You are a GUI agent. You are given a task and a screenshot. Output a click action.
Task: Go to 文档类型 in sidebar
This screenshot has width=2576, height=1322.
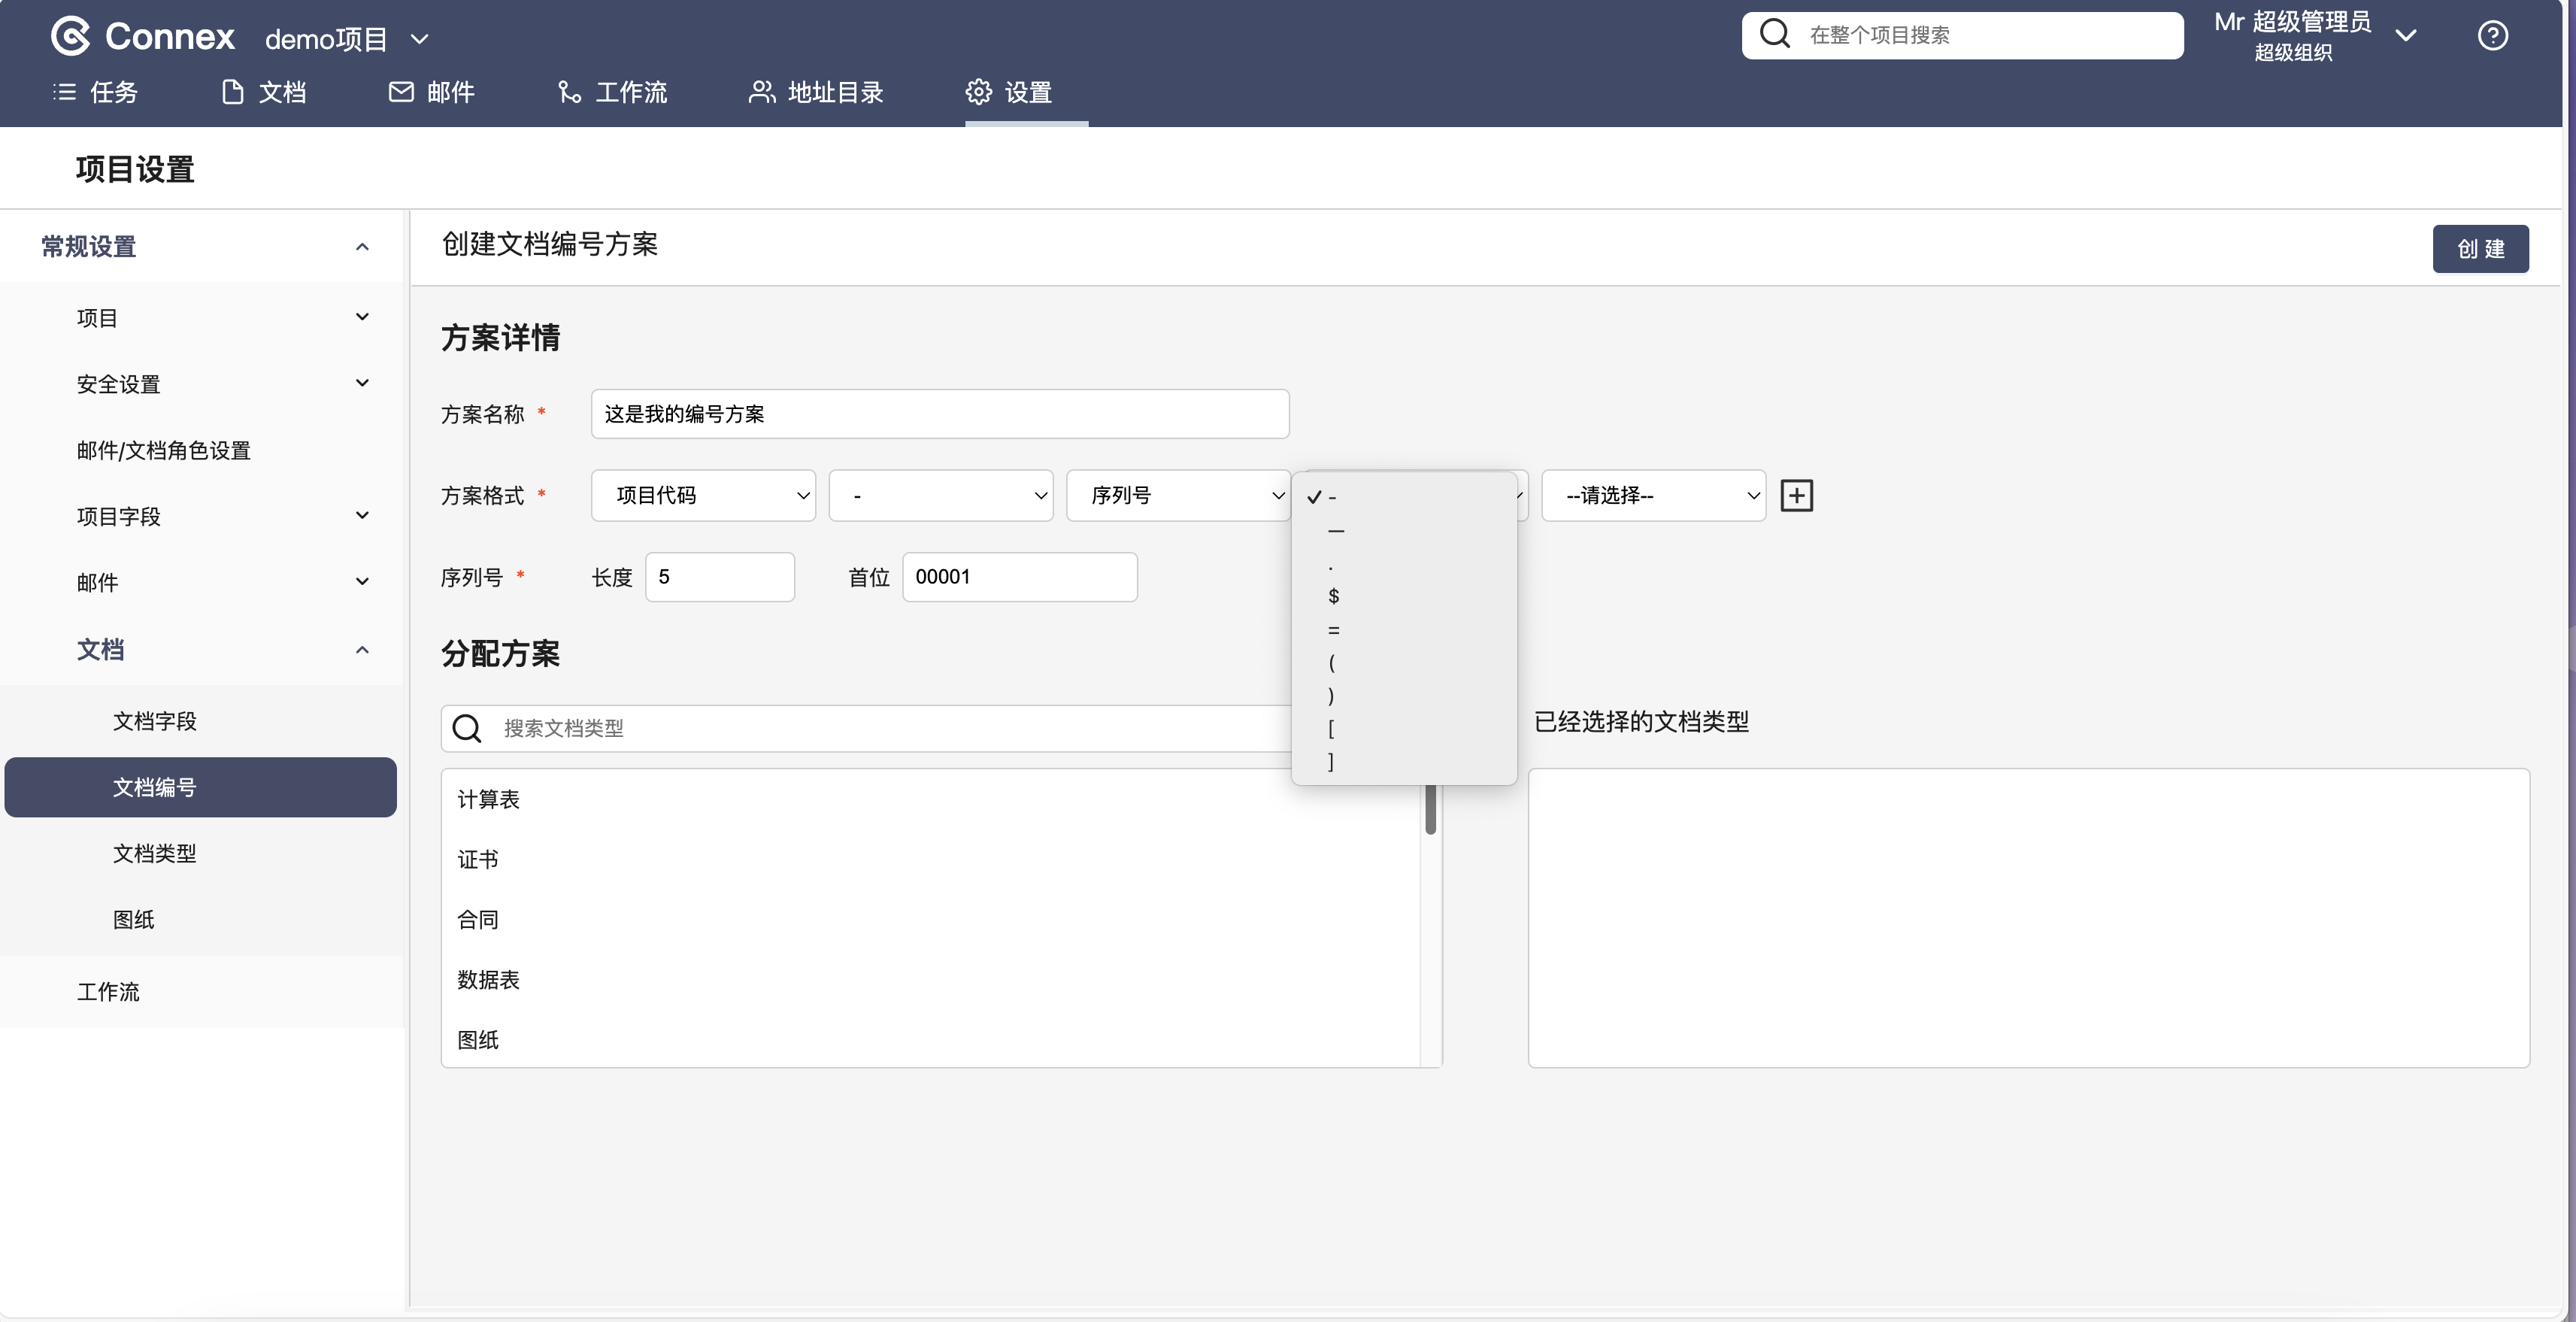tap(154, 854)
